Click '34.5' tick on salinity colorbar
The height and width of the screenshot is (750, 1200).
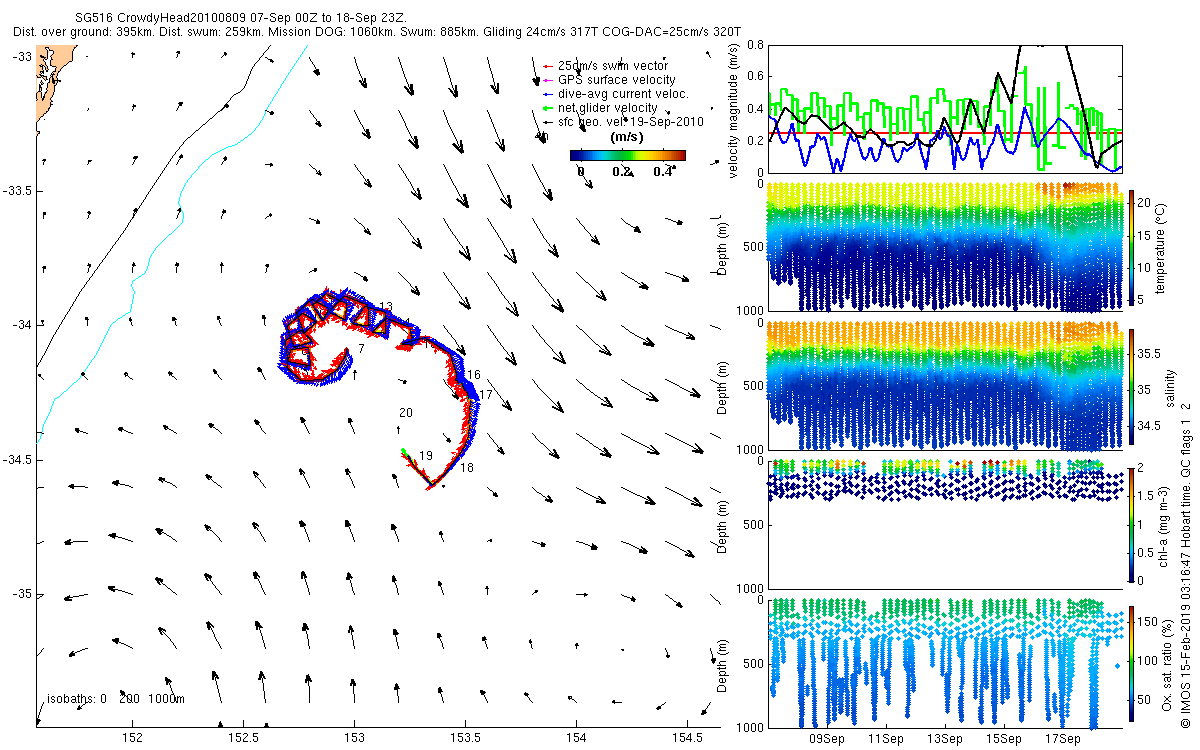pos(1150,426)
